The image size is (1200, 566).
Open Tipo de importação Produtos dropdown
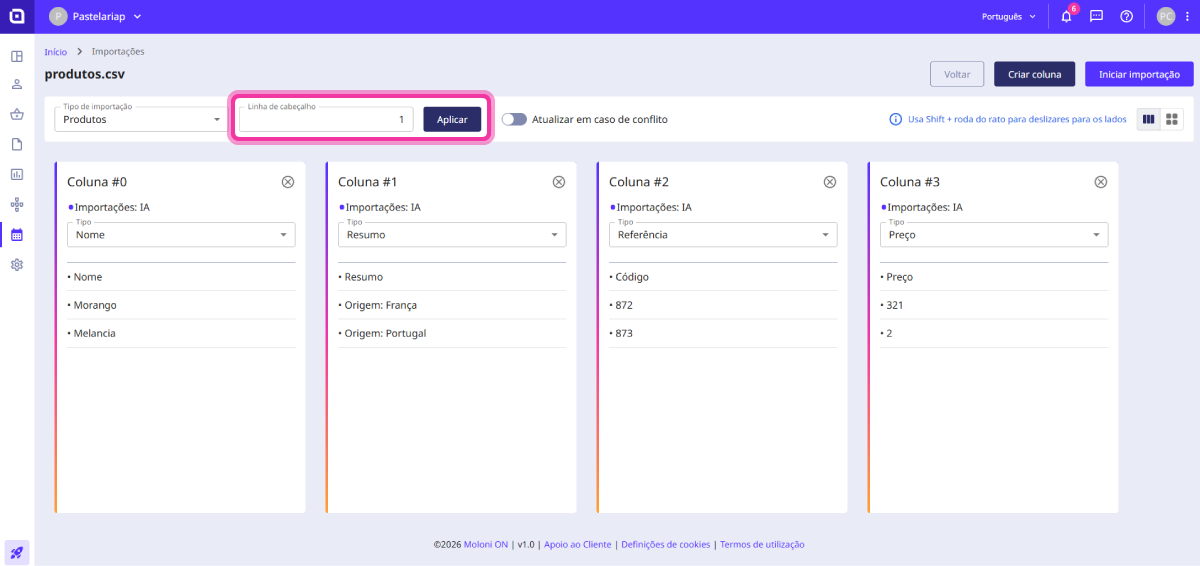[x=141, y=119]
